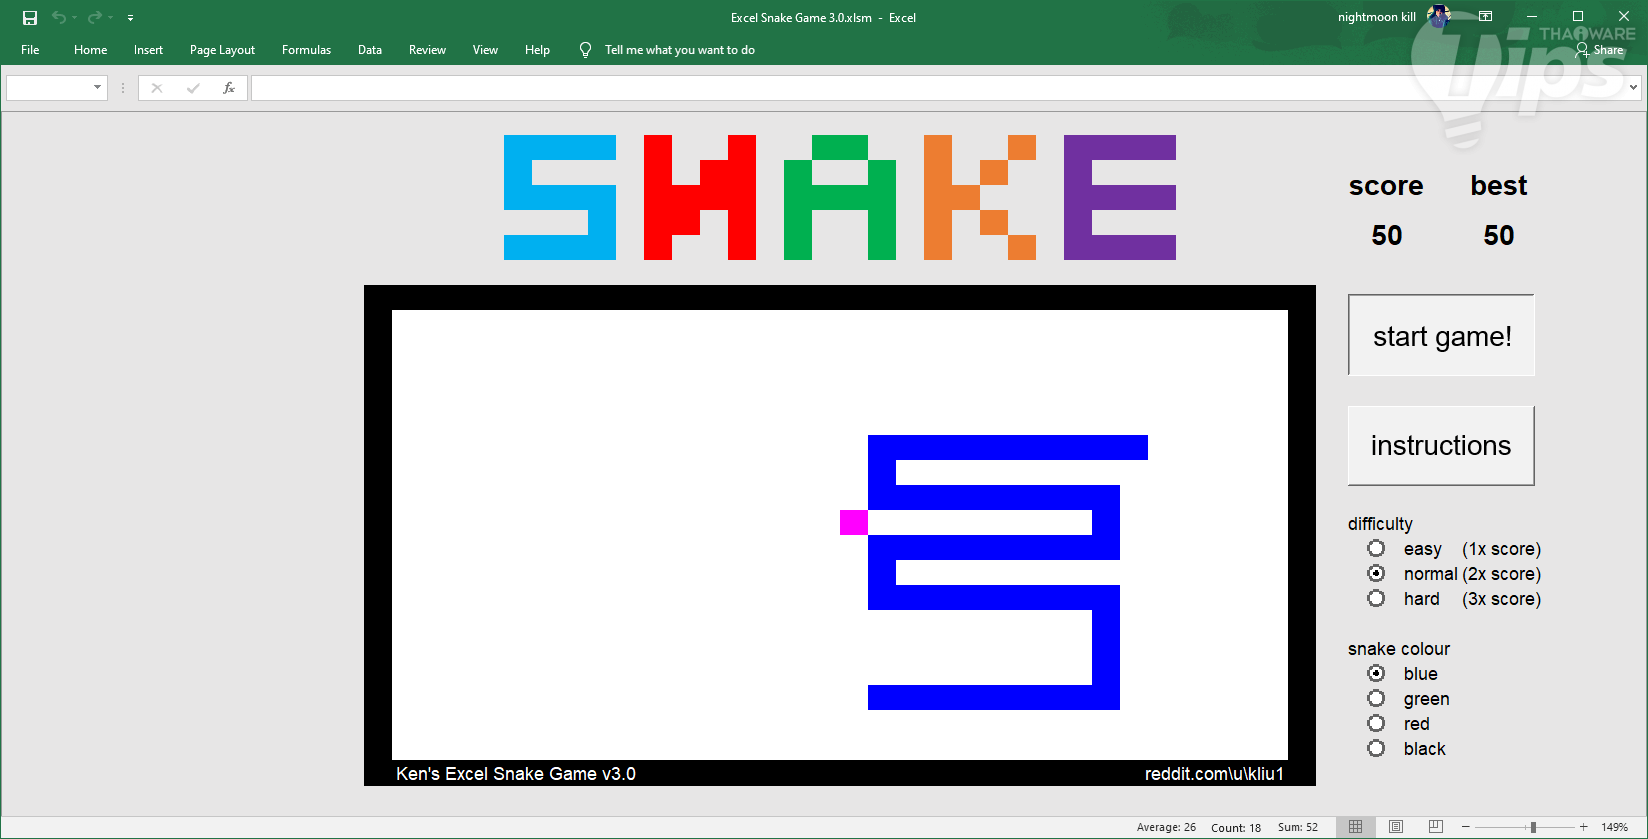The image size is (1648, 839).
Task: Switch to the Home tab
Action: 90,50
